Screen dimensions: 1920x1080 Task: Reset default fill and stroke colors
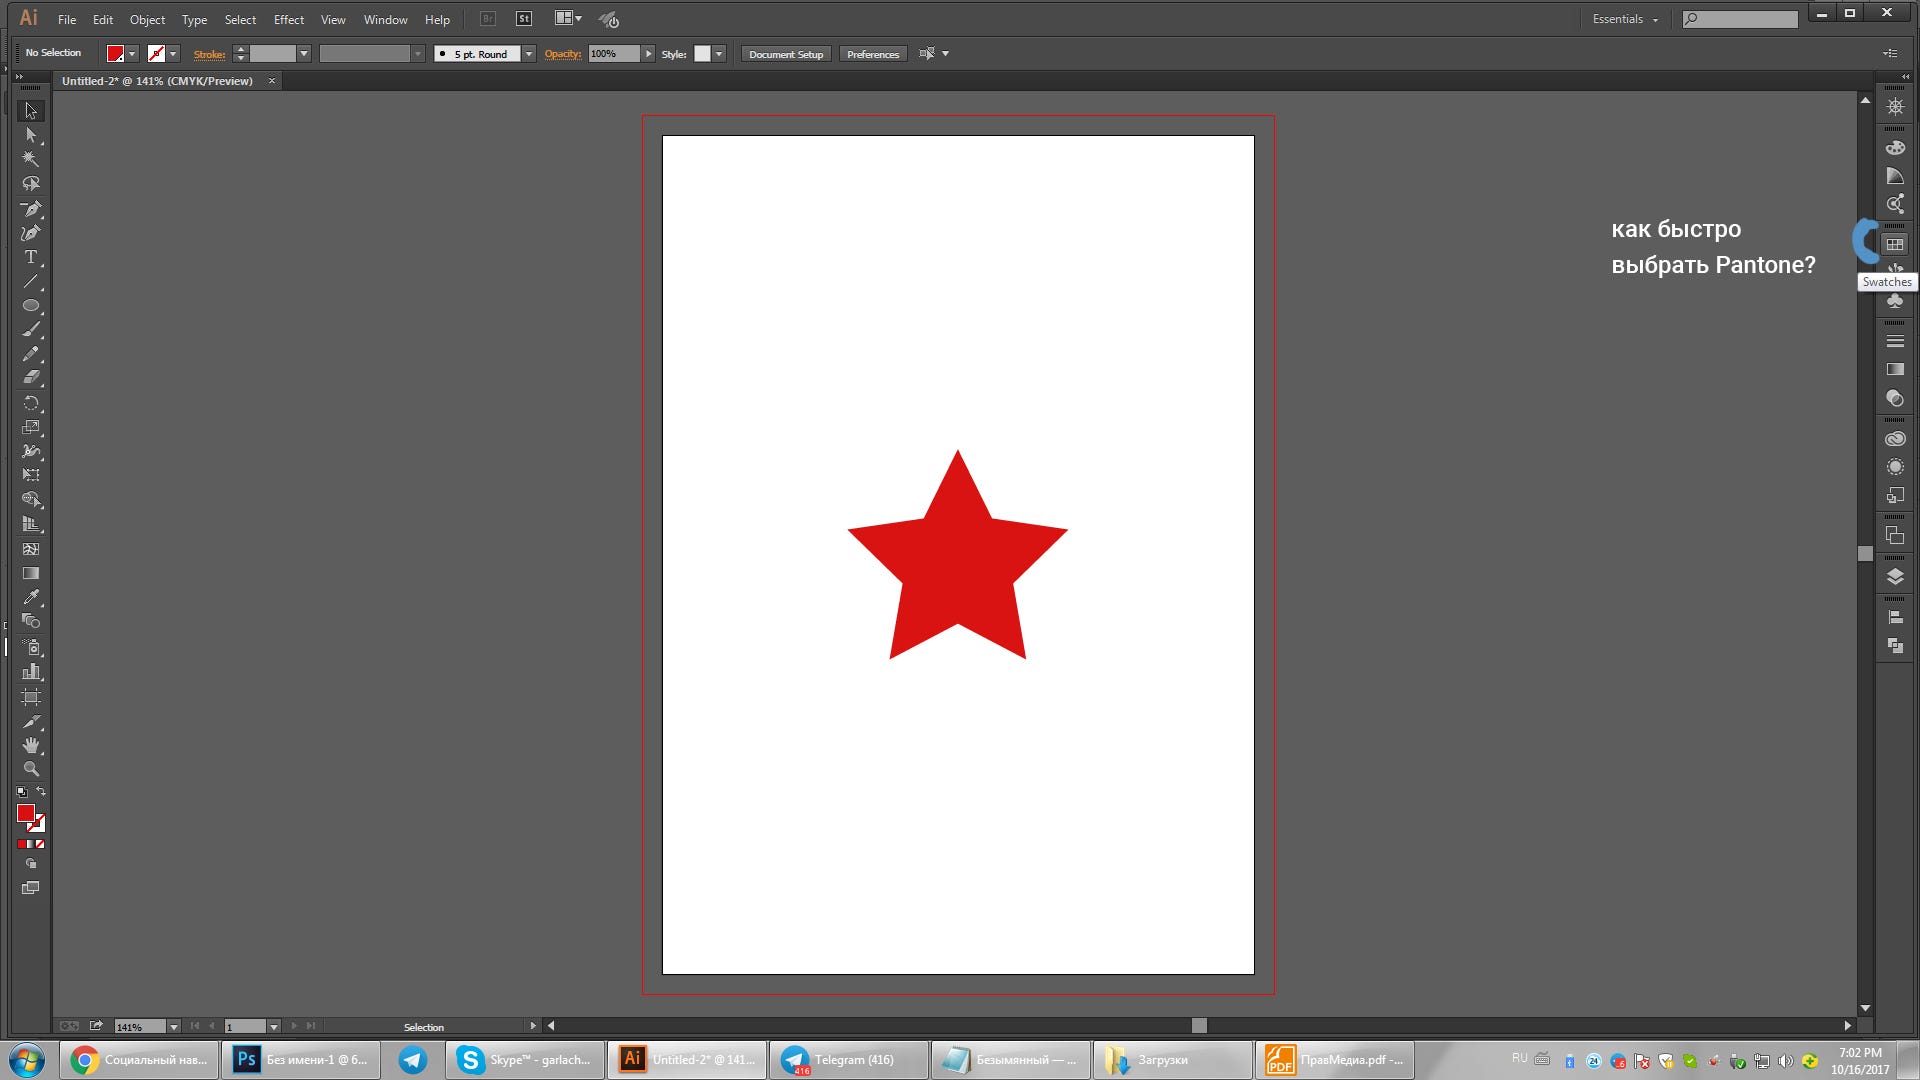coord(21,792)
